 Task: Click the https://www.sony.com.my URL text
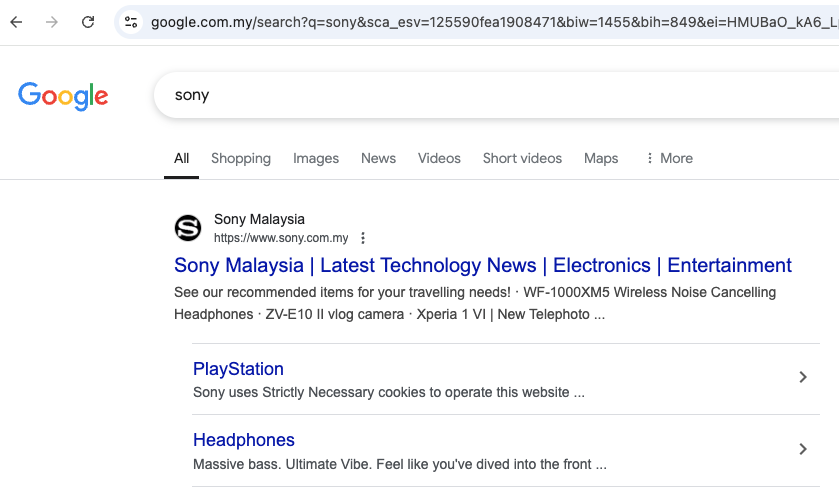281,238
